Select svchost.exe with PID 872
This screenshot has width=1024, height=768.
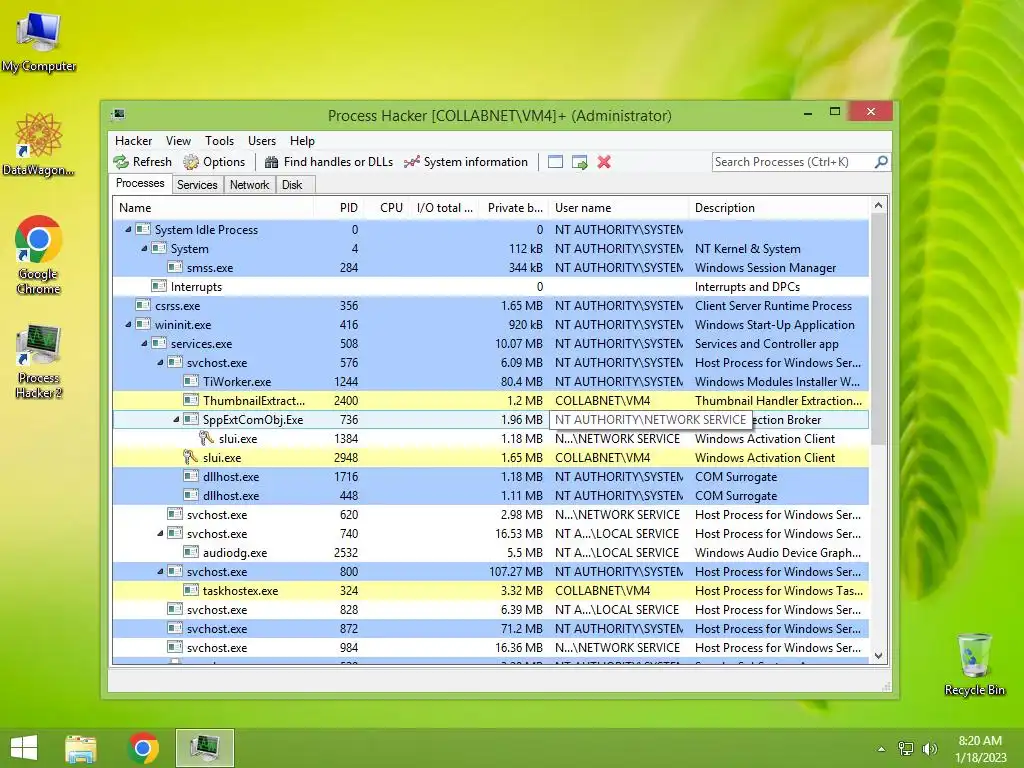(491, 628)
